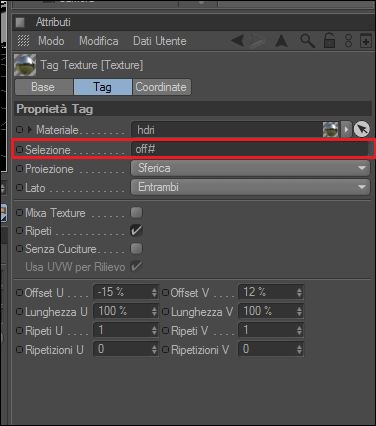Uncheck the Ripeti checkbox

tap(136, 230)
